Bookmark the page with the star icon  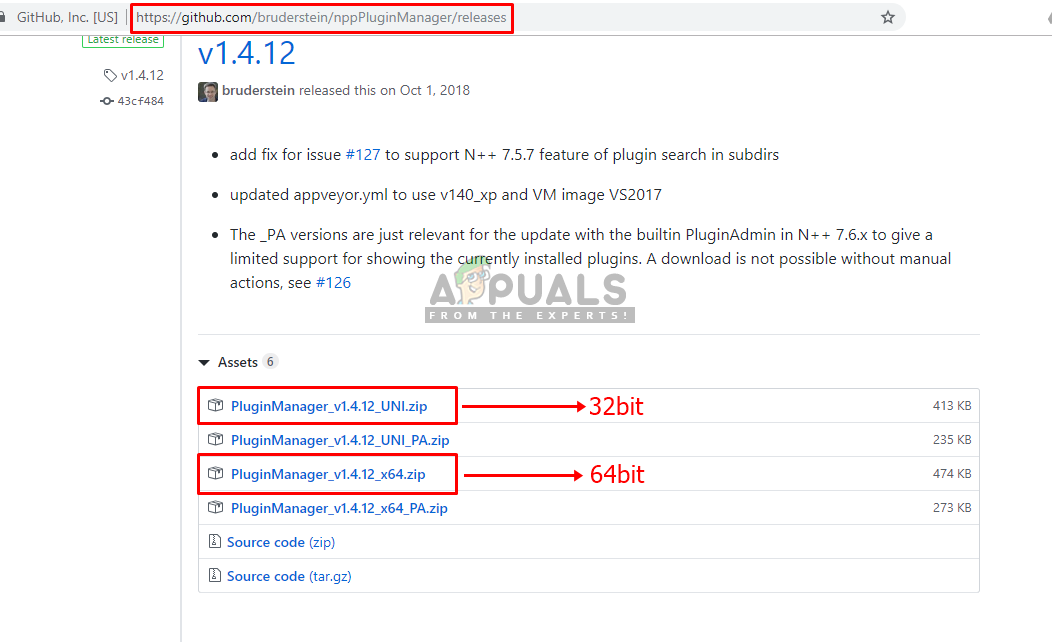(888, 17)
